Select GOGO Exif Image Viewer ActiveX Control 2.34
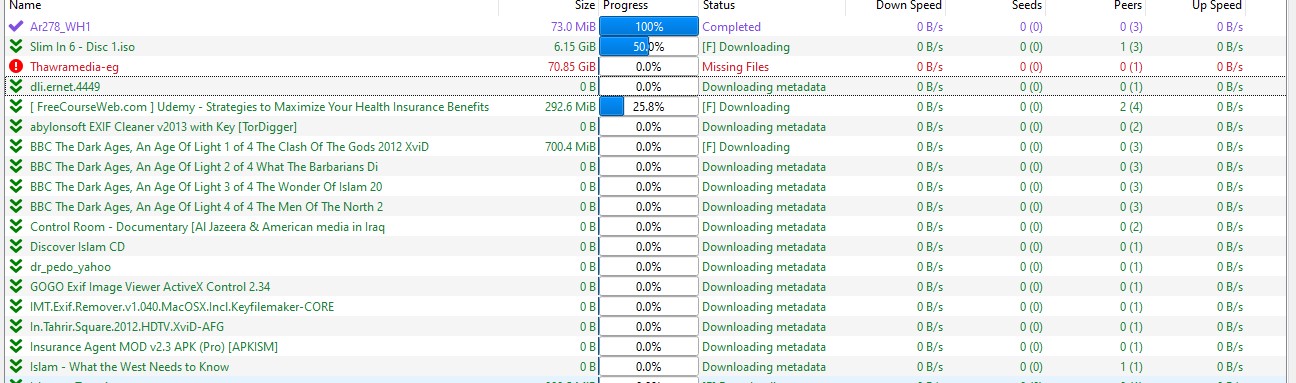 pos(150,286)
